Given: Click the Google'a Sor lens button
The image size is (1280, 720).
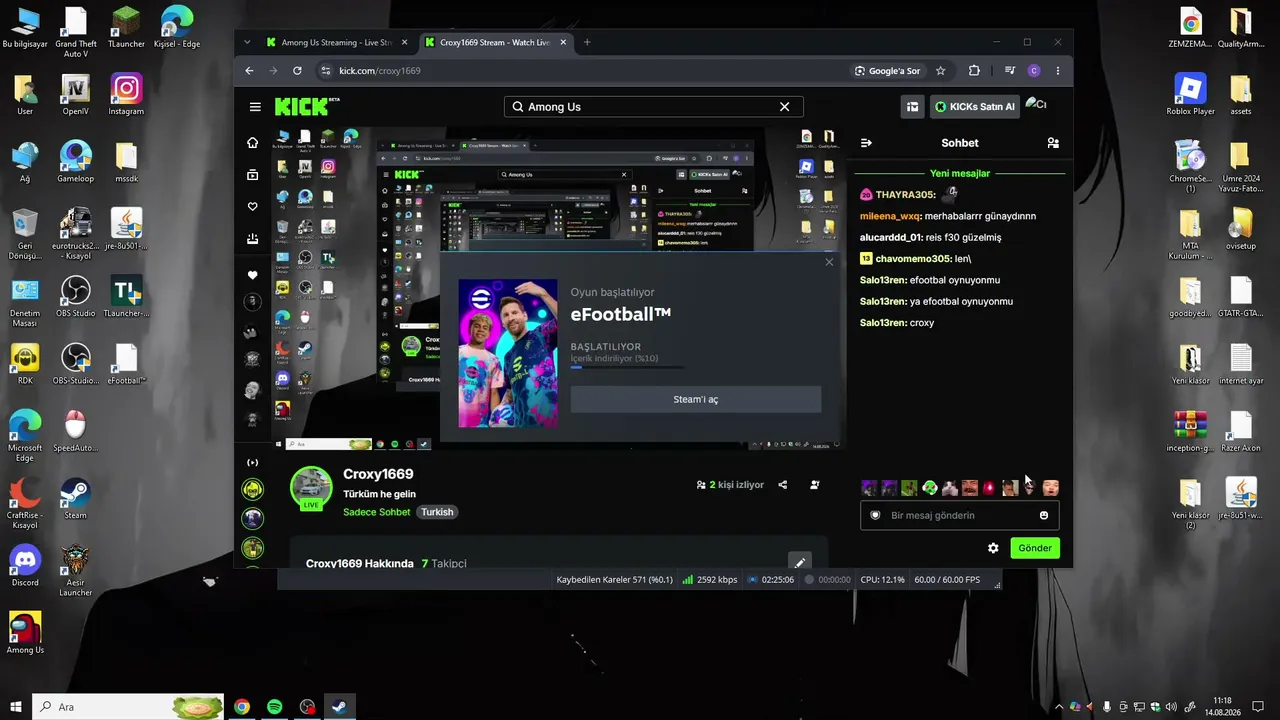Looking at the screenshot, I should point(887,71).
